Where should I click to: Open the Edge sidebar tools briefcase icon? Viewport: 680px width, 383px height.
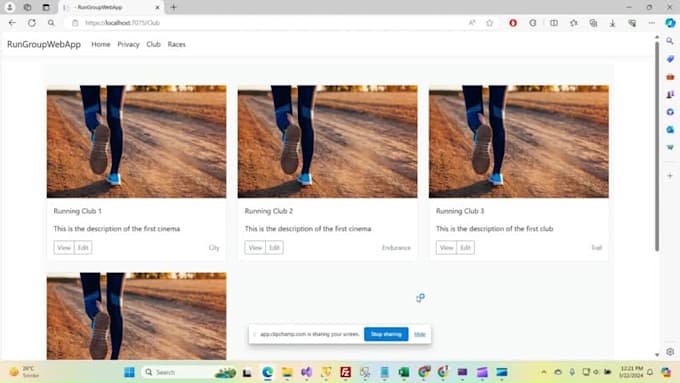pos(670,77)
